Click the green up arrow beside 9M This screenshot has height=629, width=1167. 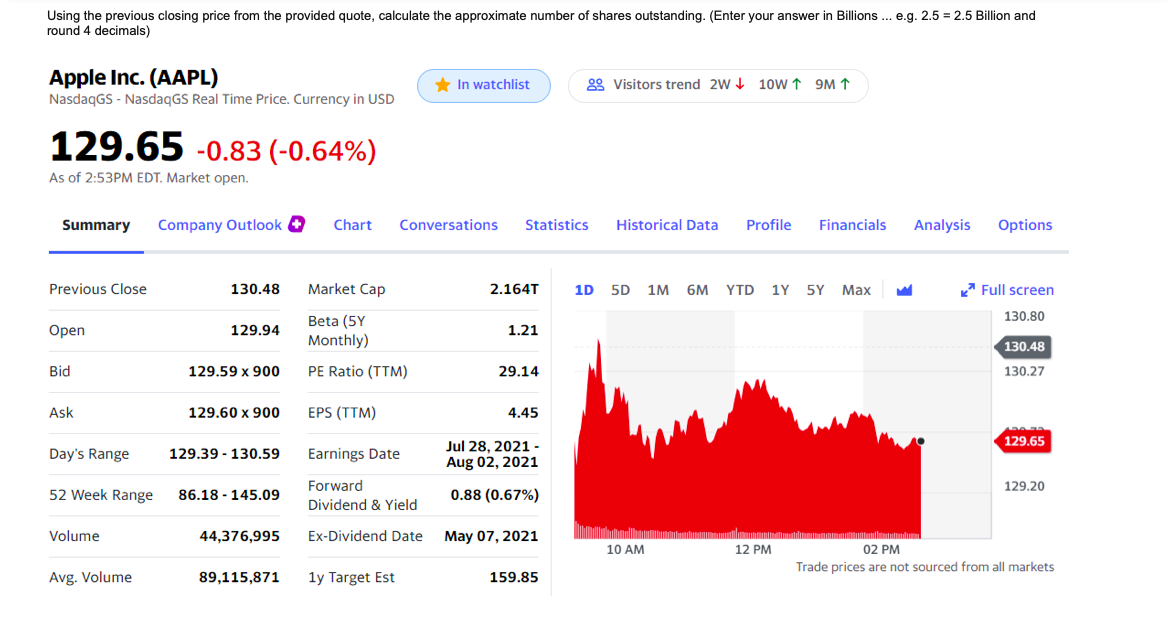(x=845, y=84)
